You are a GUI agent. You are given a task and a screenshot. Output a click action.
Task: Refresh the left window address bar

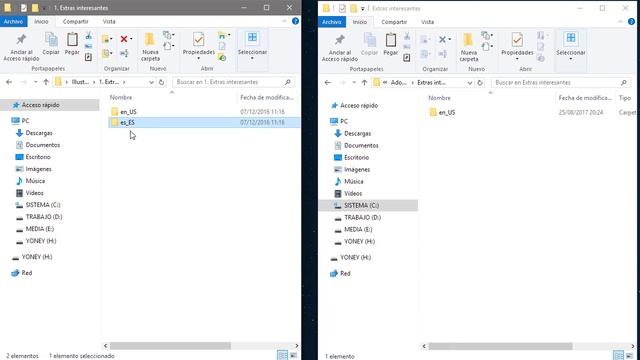coord(161,82)
